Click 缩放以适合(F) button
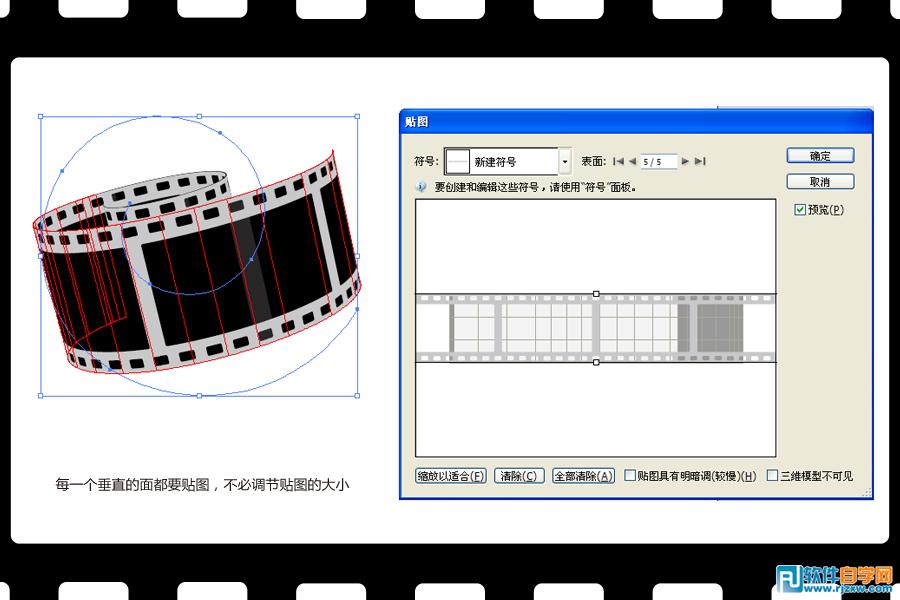900x600 pixels. [451, 476]
